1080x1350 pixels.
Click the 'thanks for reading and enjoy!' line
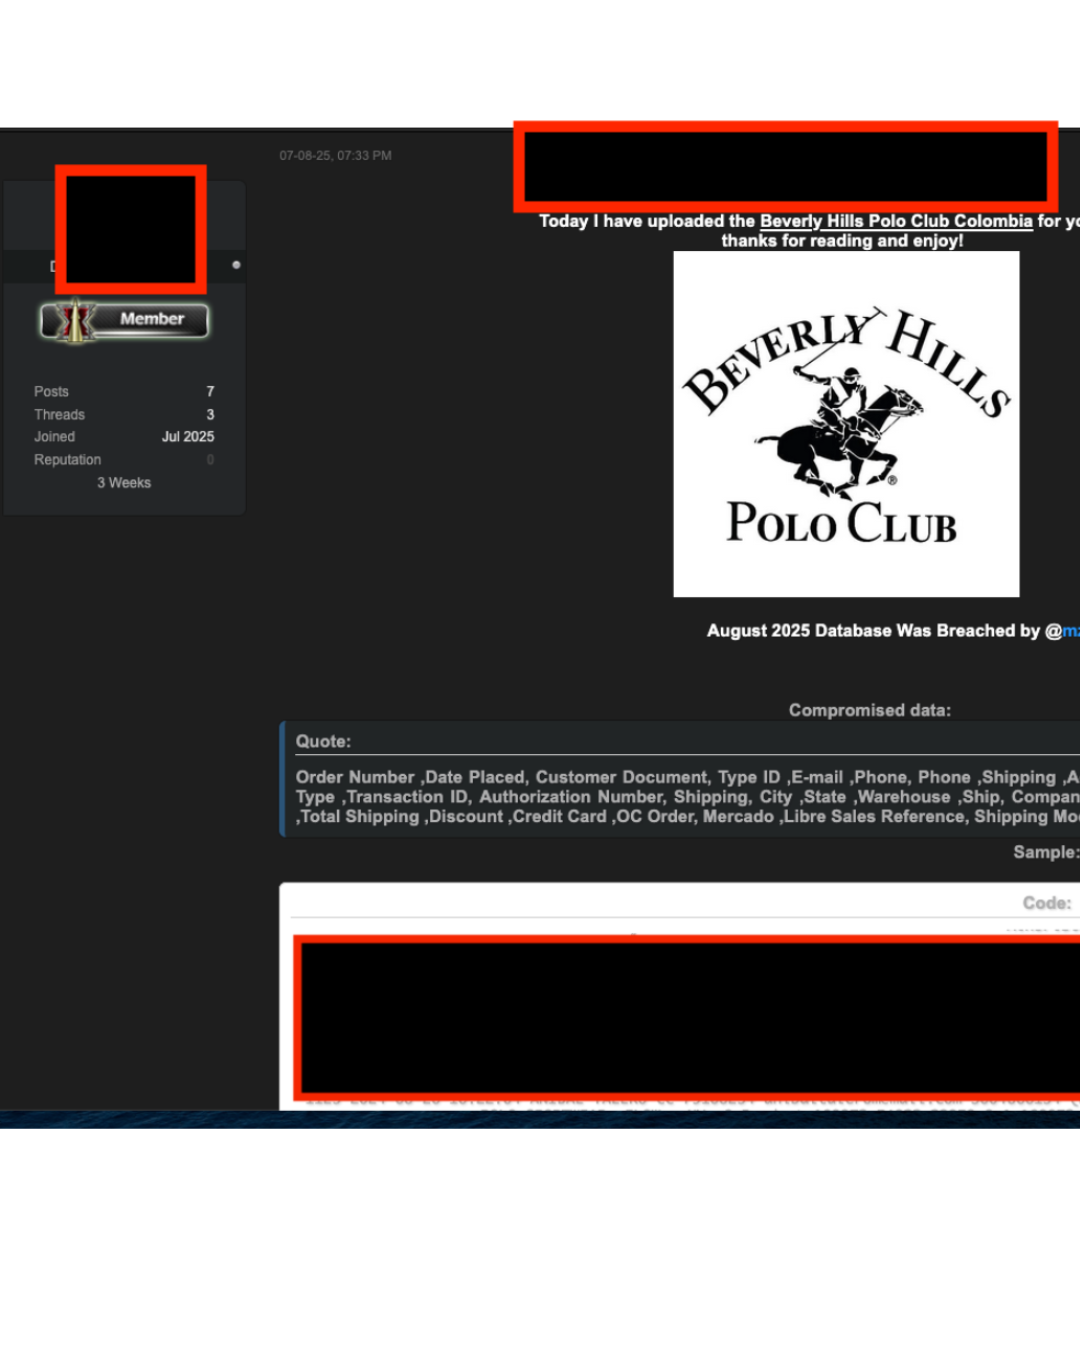842,241
